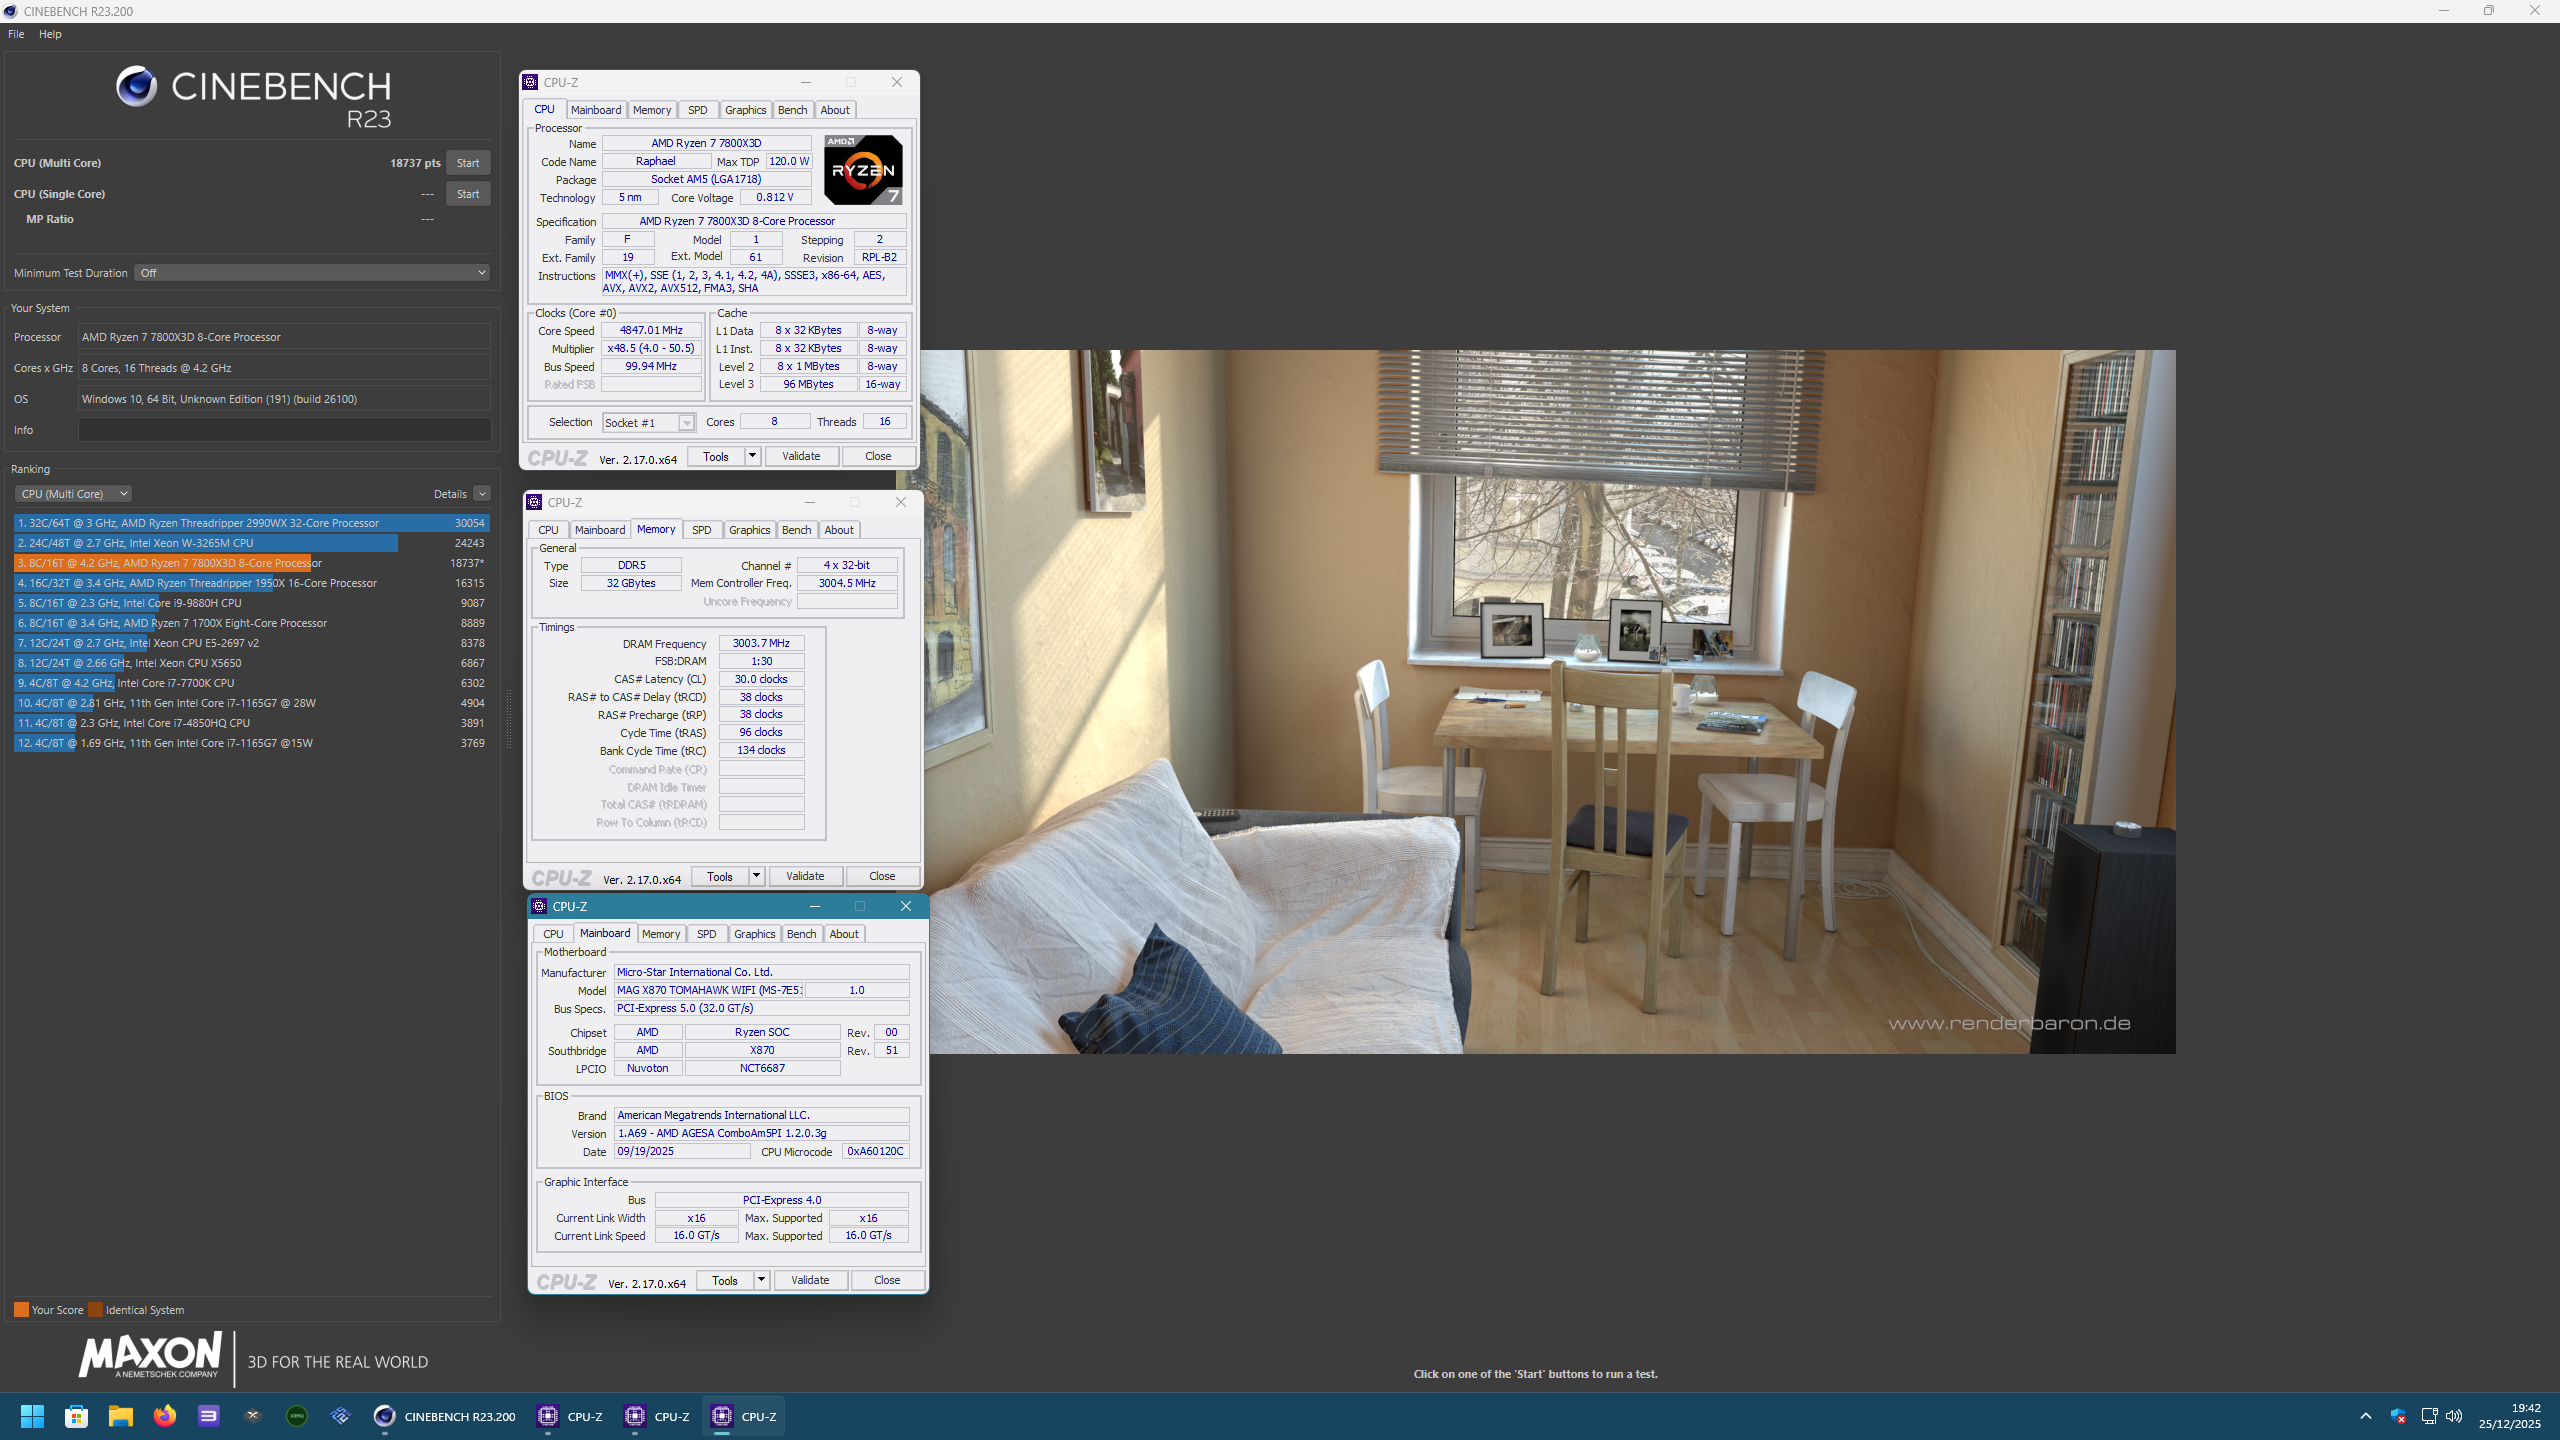This screenshot has width=2560, height=1440.
Task: Click Tools button in CPU-Z Memory window
Action: (720, 877)
